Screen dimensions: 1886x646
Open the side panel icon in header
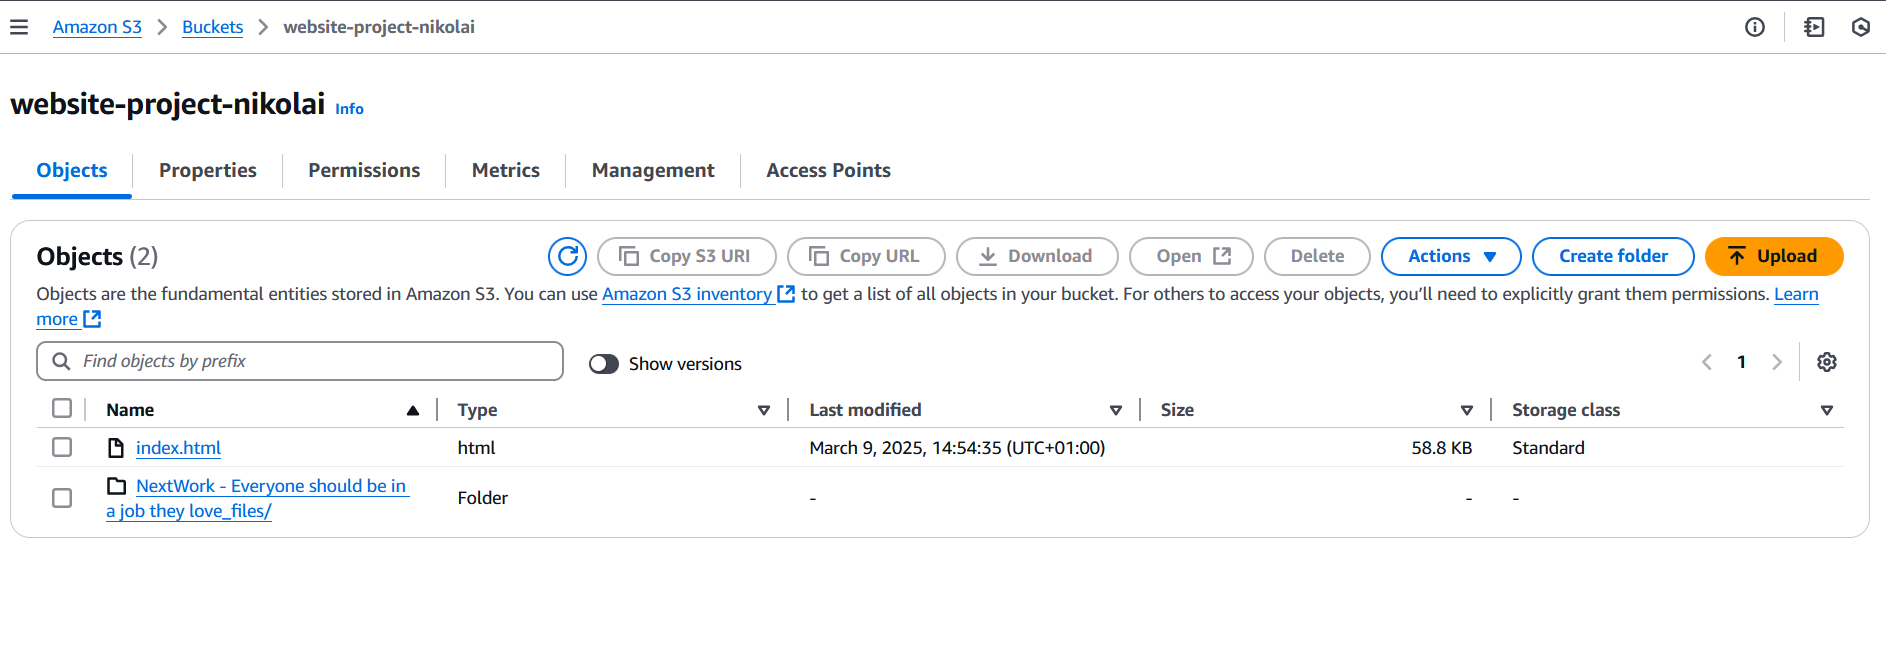(x=1814, y=27)
